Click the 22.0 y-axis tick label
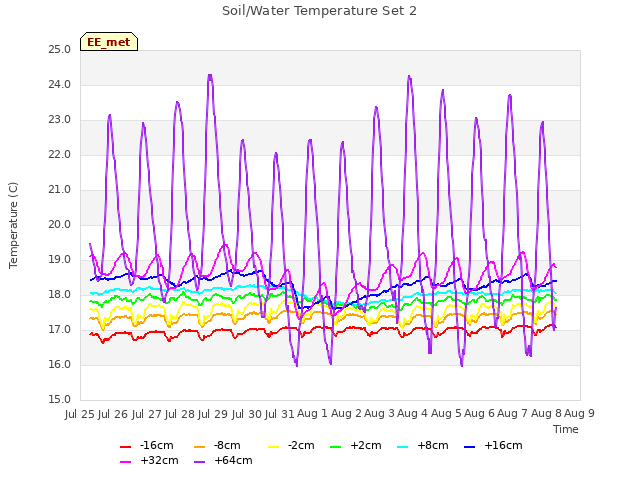Viewport: 640px width, 480px height. click(x=60, y=155)
